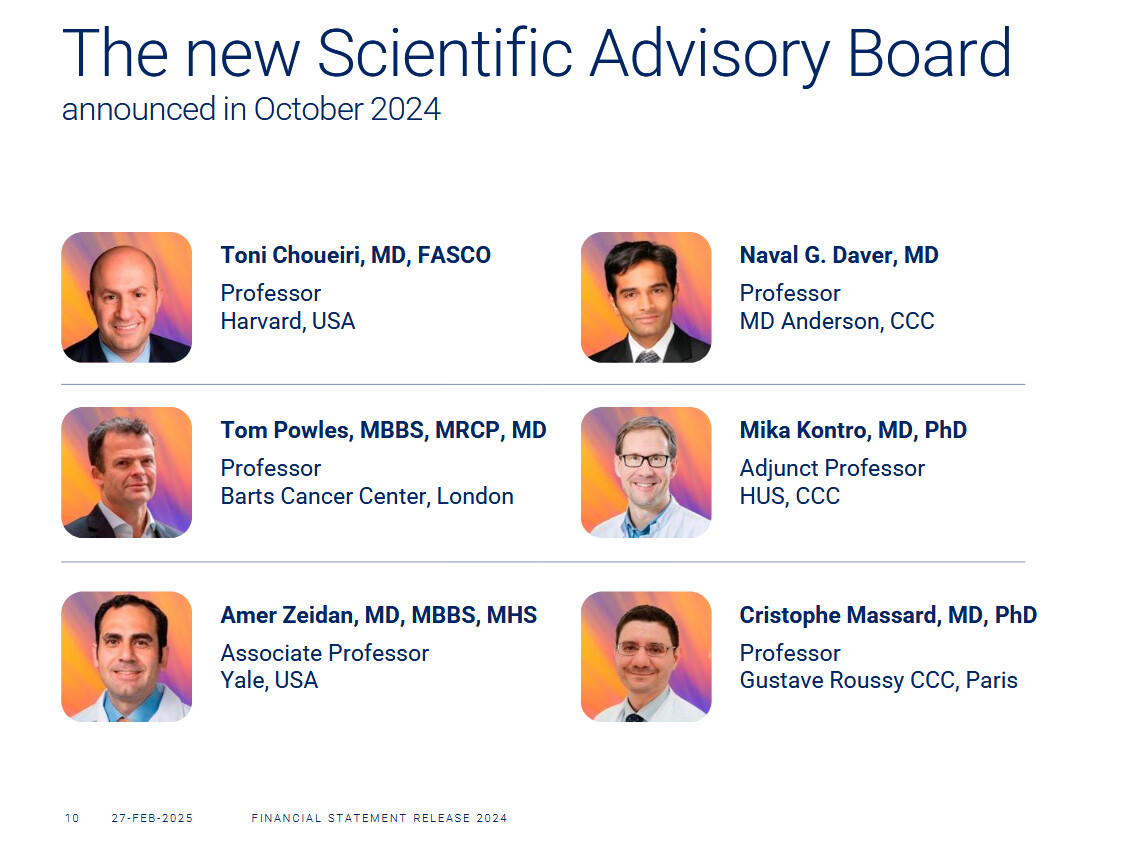Click Naval G. Daver's portrait photo
The height and width of the screenshot is (853, 1122).
(645, 297)
